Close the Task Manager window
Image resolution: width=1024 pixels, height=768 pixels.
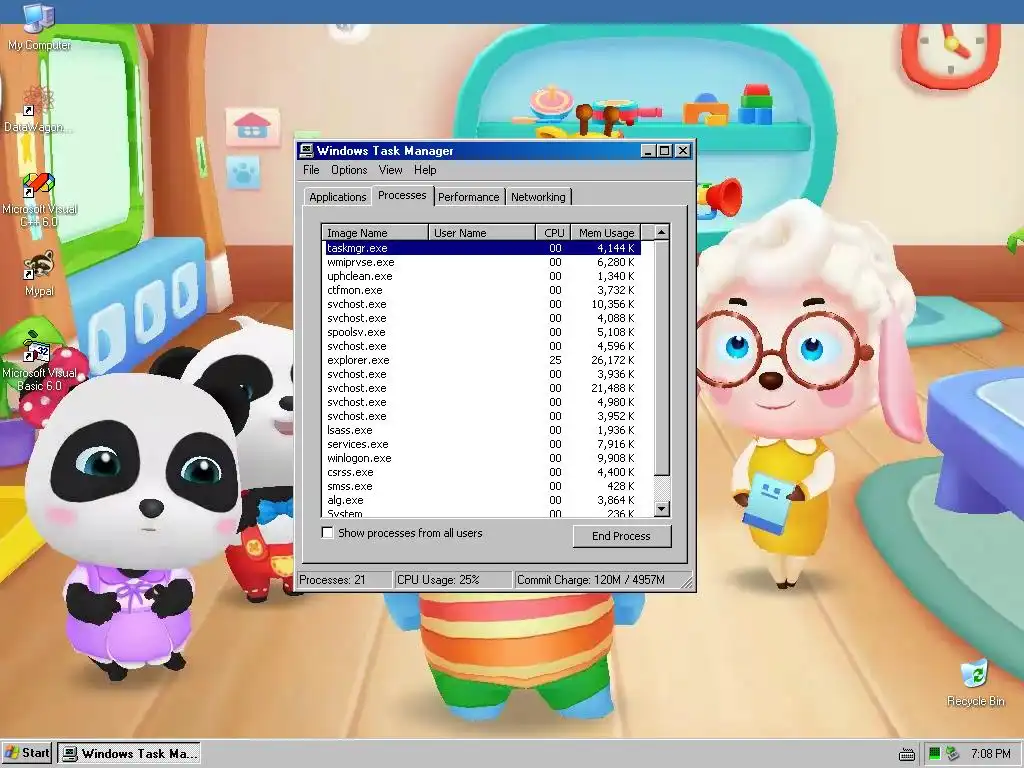(682, 151)
